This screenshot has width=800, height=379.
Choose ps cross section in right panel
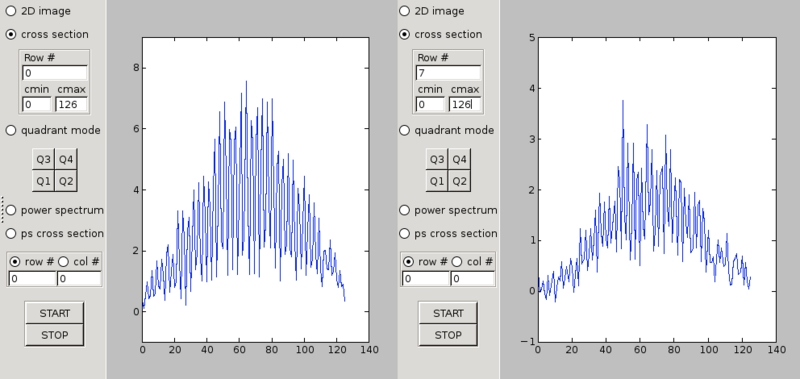pos(404,233)
